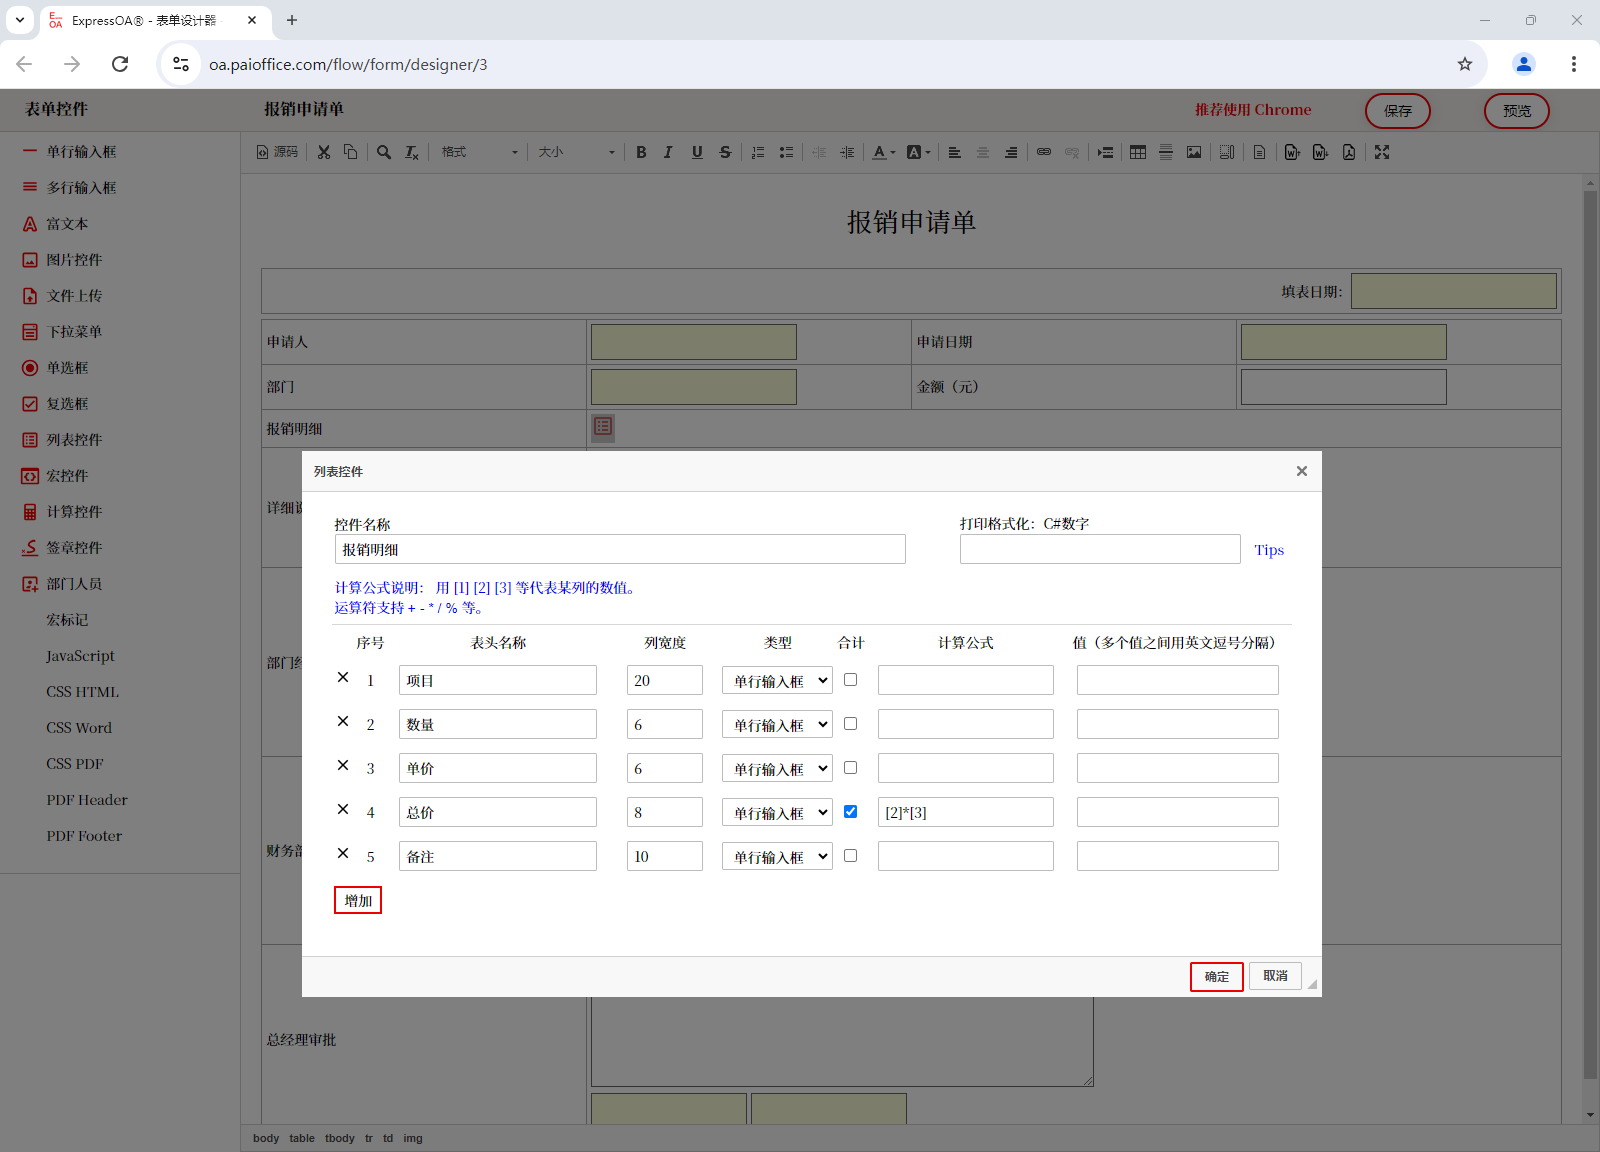Enable 合计 checkbox for 备注 row

851,855
